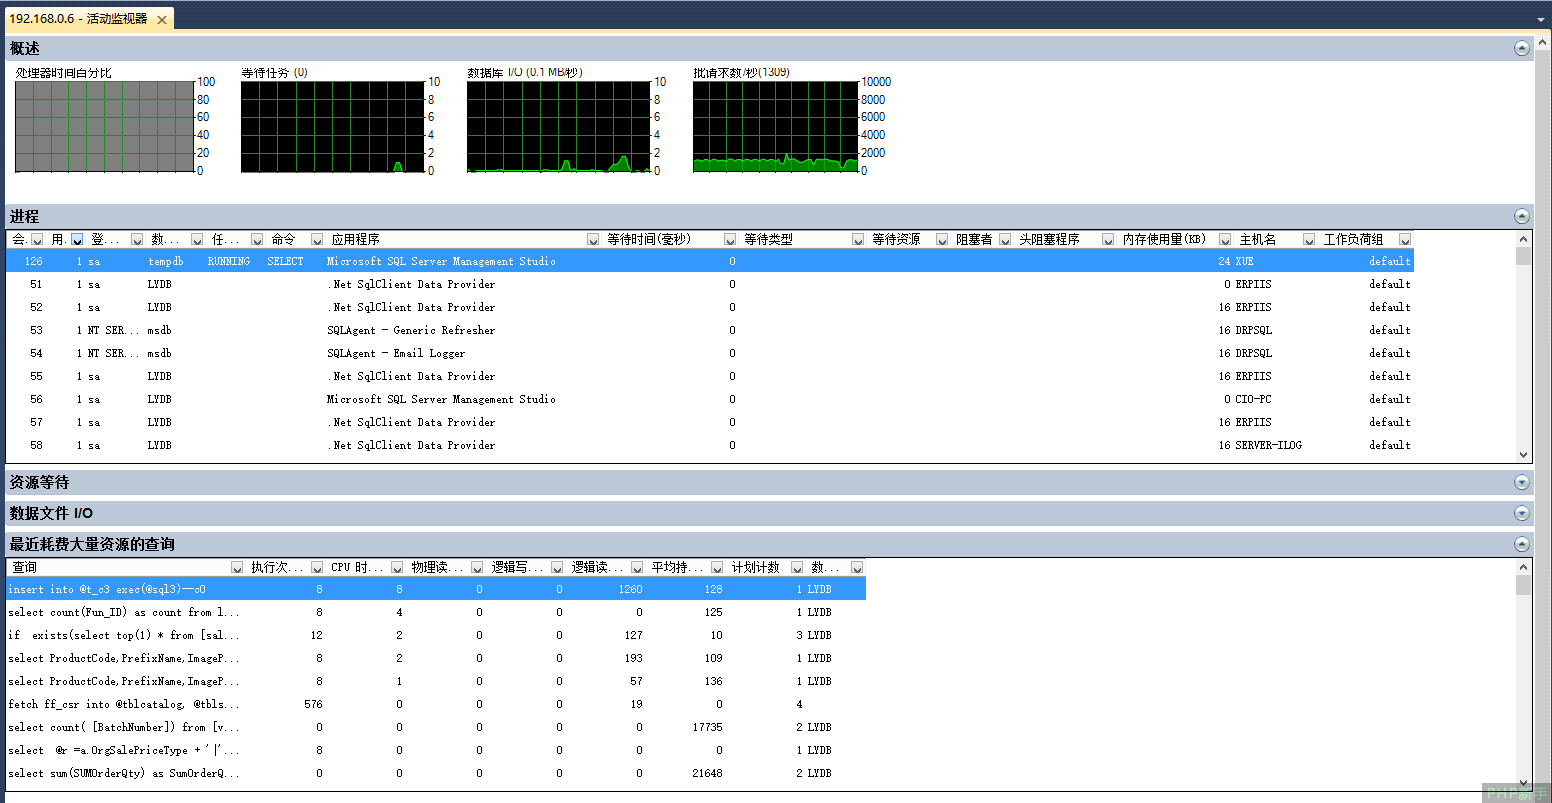The width and height of the screenshot is (1552, 803).
Task: Close the 192.168.0.6 - 活动监视器 tab
Action: pos(162,19)
